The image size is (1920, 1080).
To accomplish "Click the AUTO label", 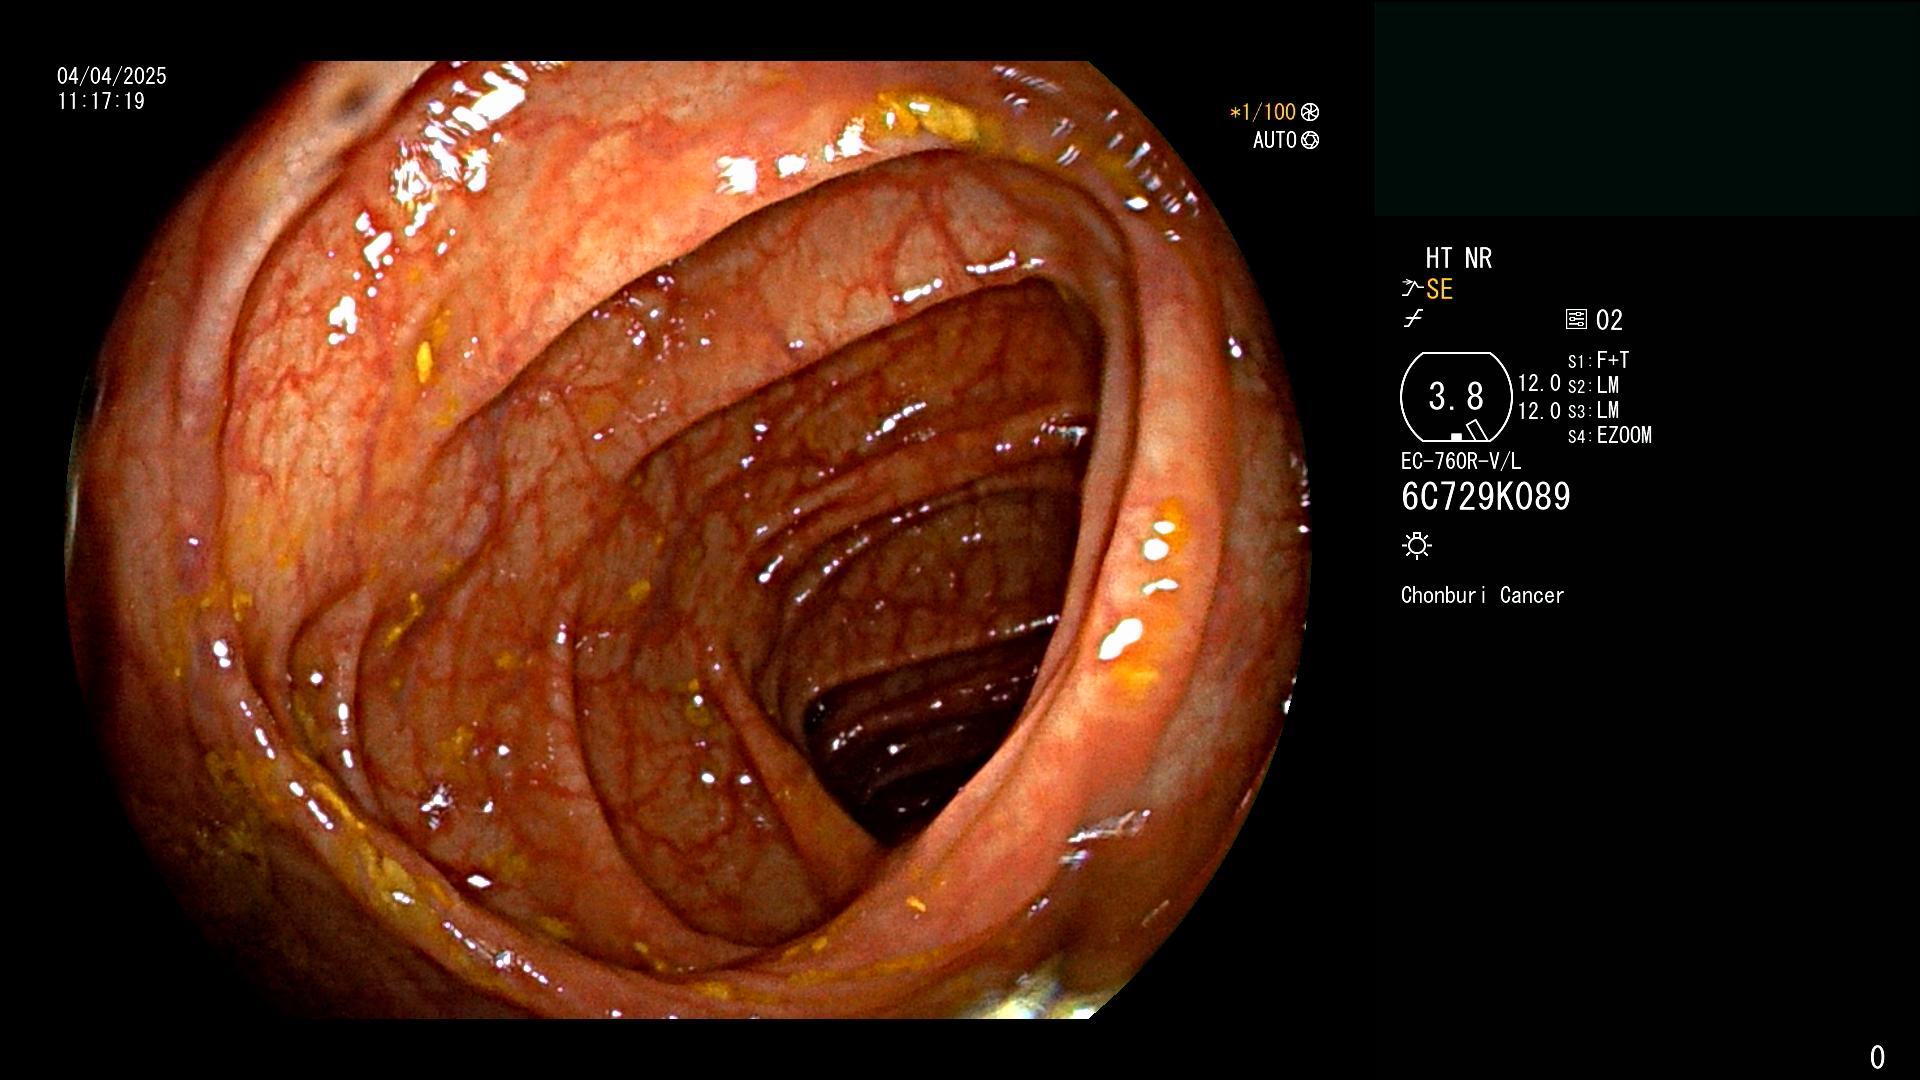I will (x=1275, y=140).
